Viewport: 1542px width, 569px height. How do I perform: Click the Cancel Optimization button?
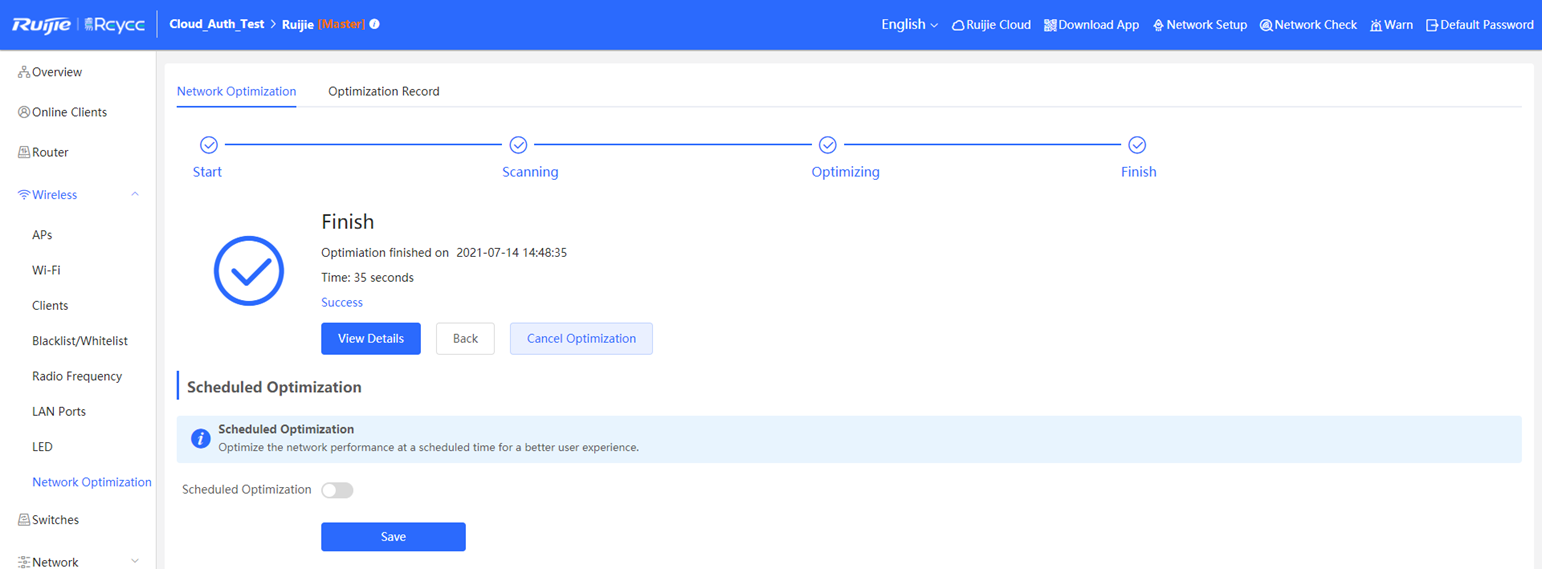(581, 339)
